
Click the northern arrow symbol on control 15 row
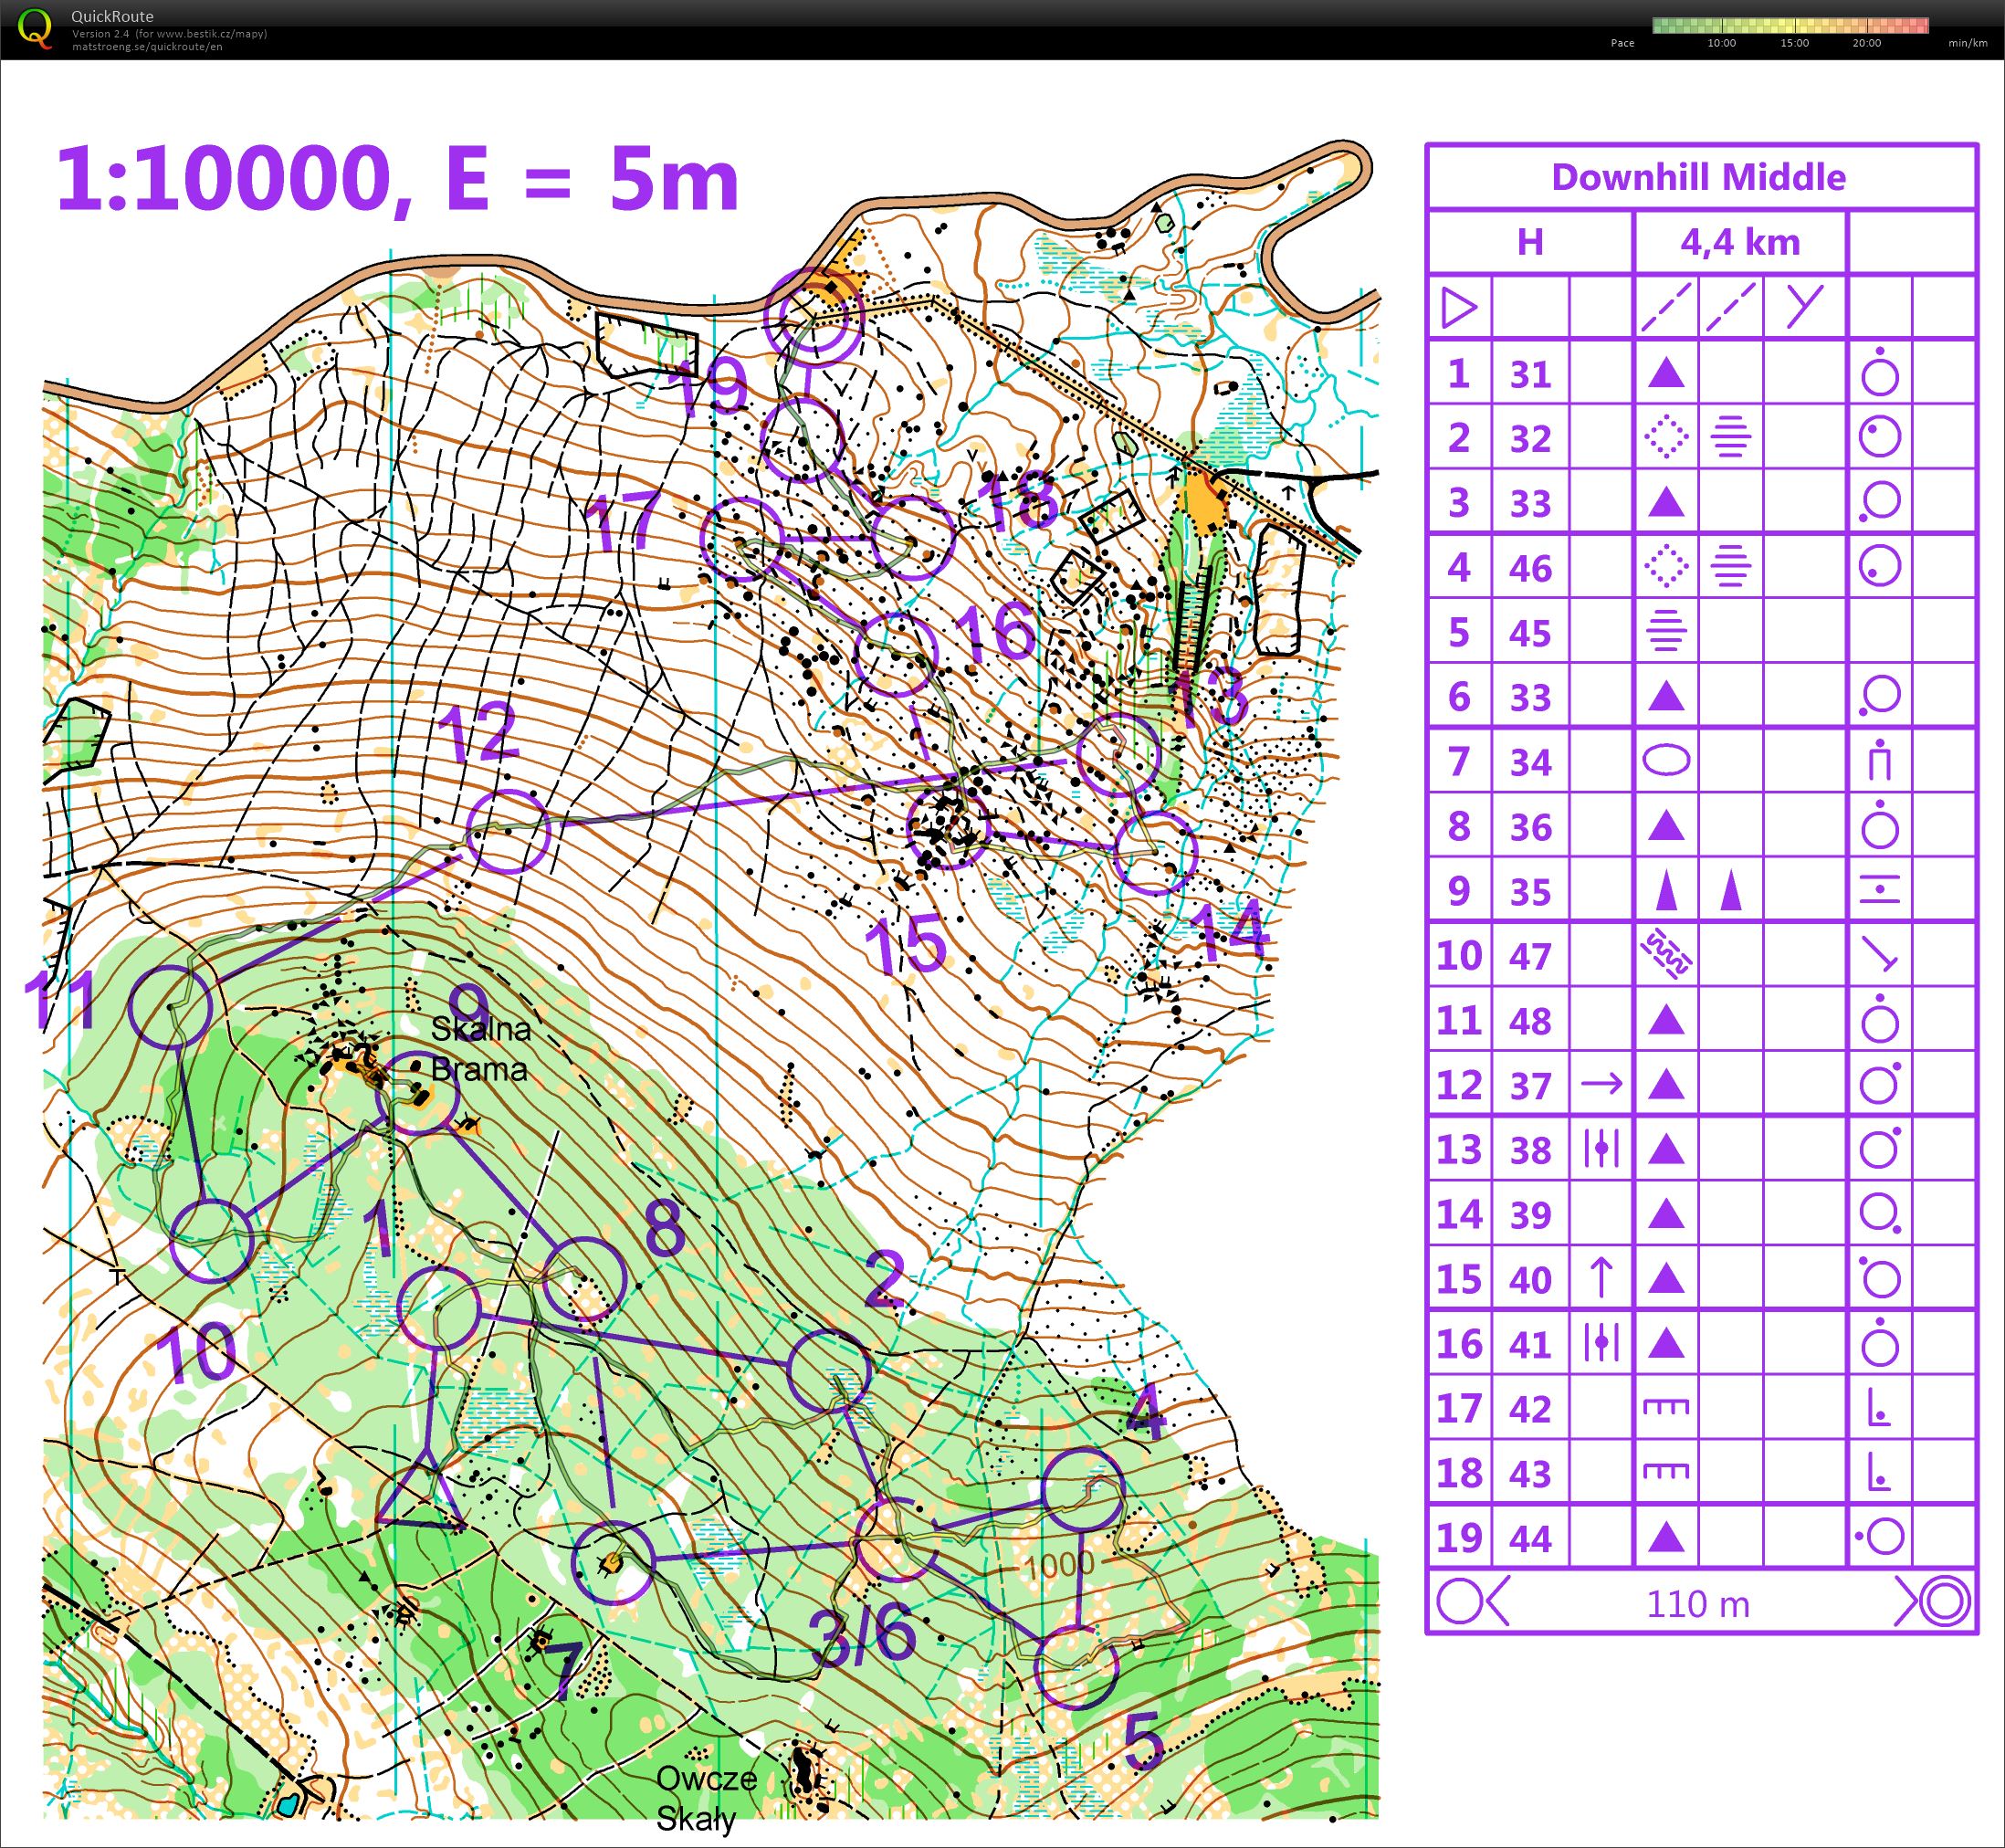tap(1600, 1279)
